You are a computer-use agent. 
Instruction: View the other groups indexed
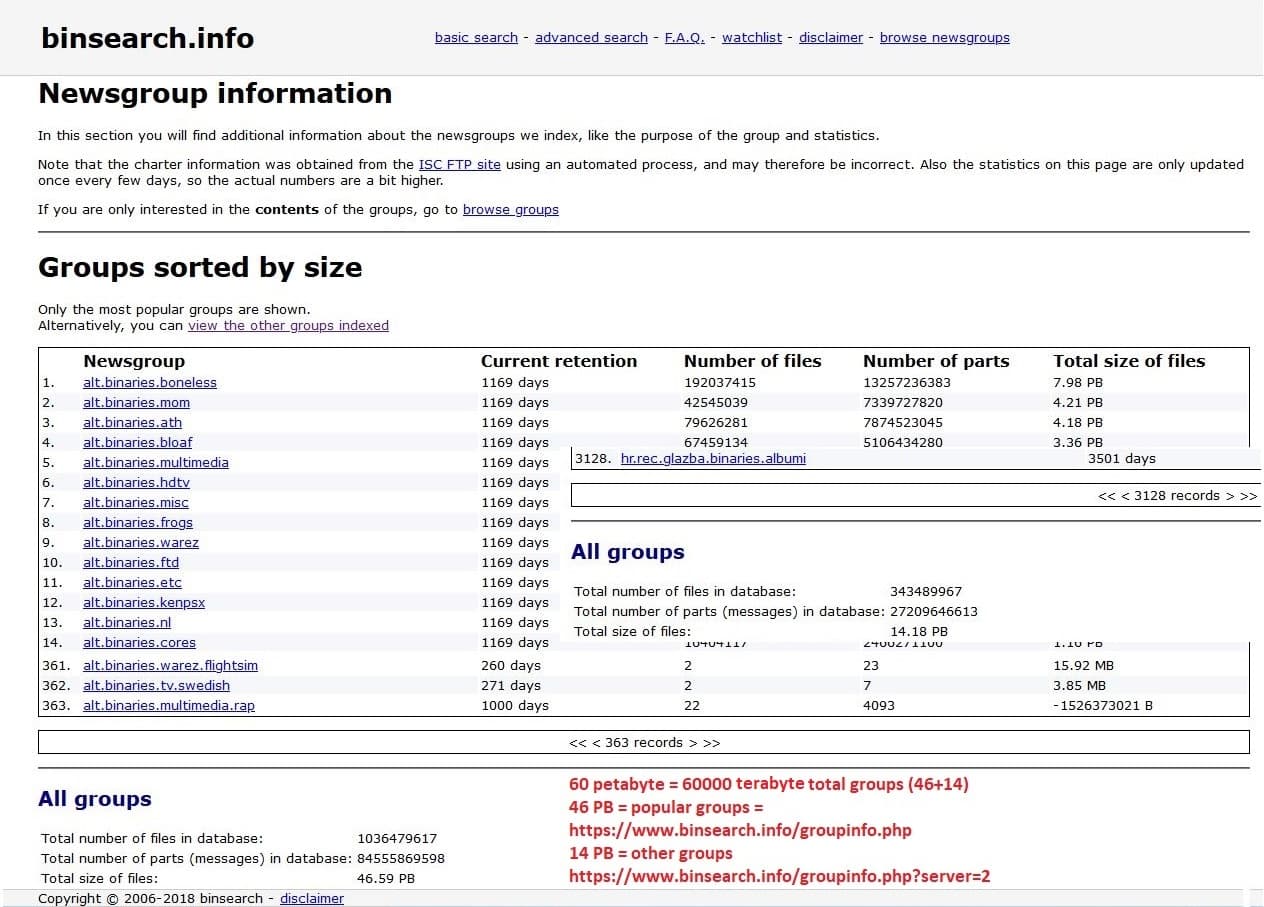pyautogui.click(x=288, y=325)
